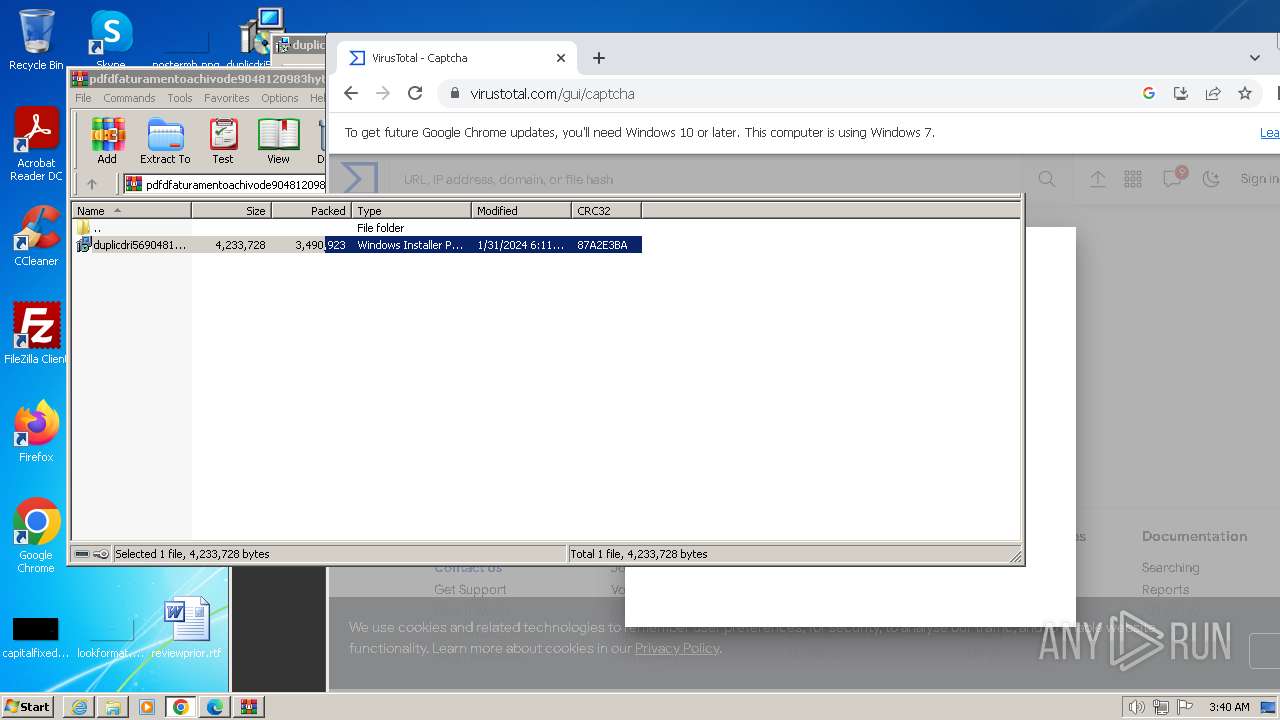
Task: Click the volume icon in system tray
Action: (x=1136, y=707)
